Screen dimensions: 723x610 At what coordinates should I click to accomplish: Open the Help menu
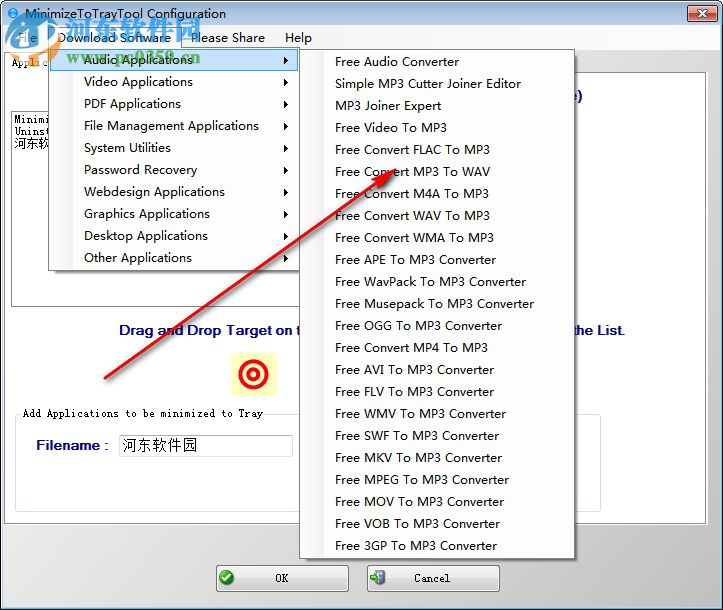point(298,38)
